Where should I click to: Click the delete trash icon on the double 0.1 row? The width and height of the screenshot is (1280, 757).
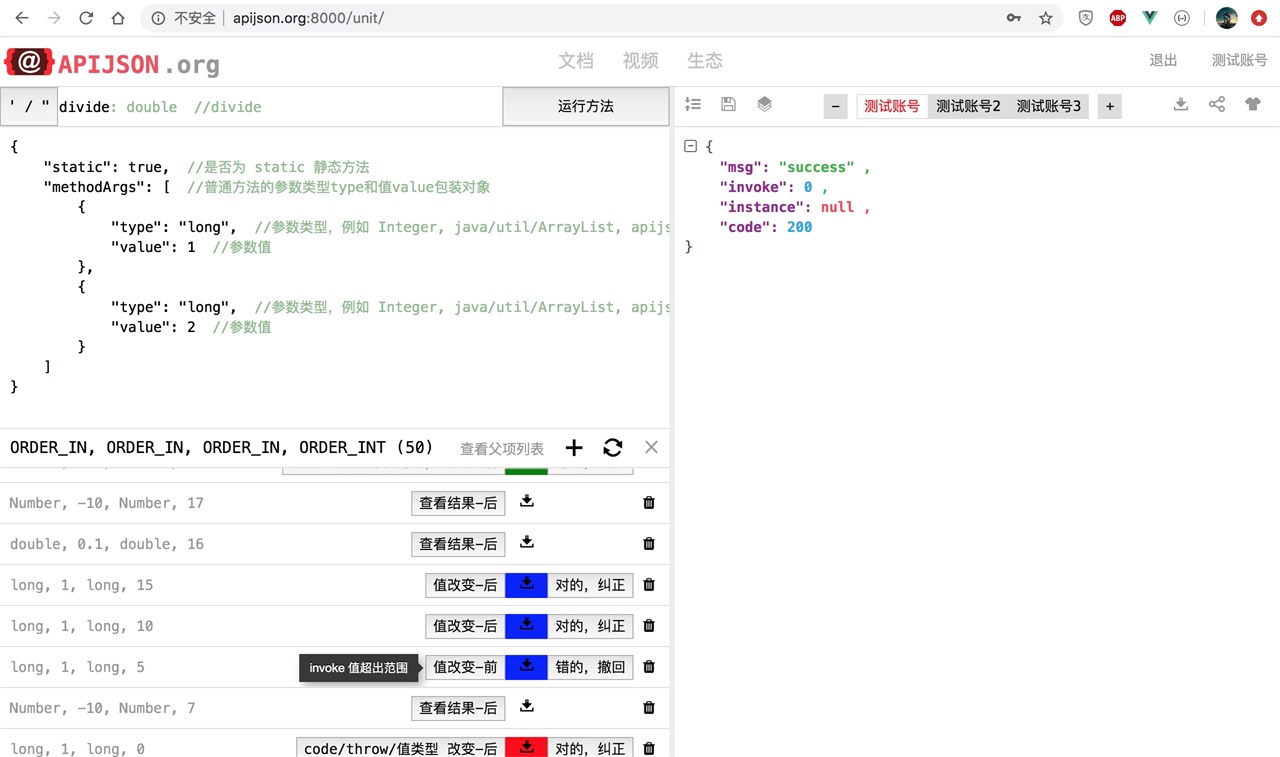[x=648, y=544]
